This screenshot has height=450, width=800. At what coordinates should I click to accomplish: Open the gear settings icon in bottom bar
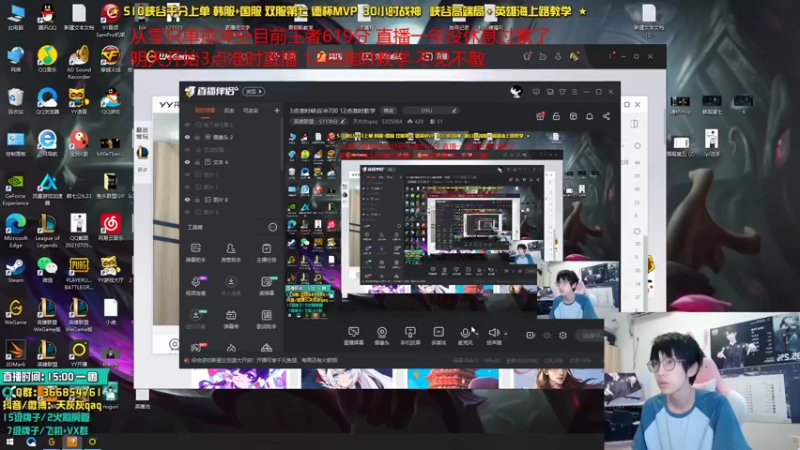coord(563,335)
